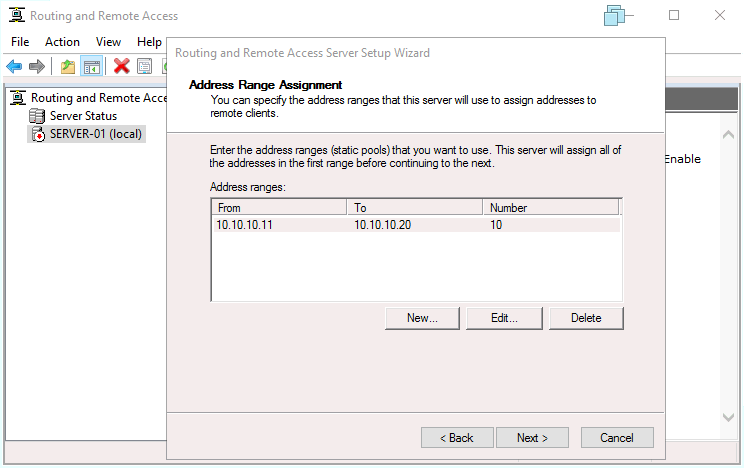Screen dimensions: 744x468
Task: Select the 10.10.10.11 address range row
Action: (x=280, y=225)
